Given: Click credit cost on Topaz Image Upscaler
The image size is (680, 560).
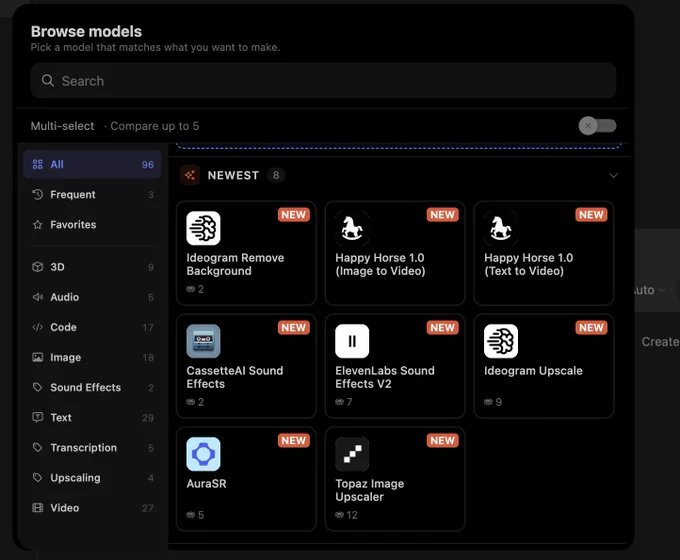Looking at the screenshot, I should (x=346, y=515).
